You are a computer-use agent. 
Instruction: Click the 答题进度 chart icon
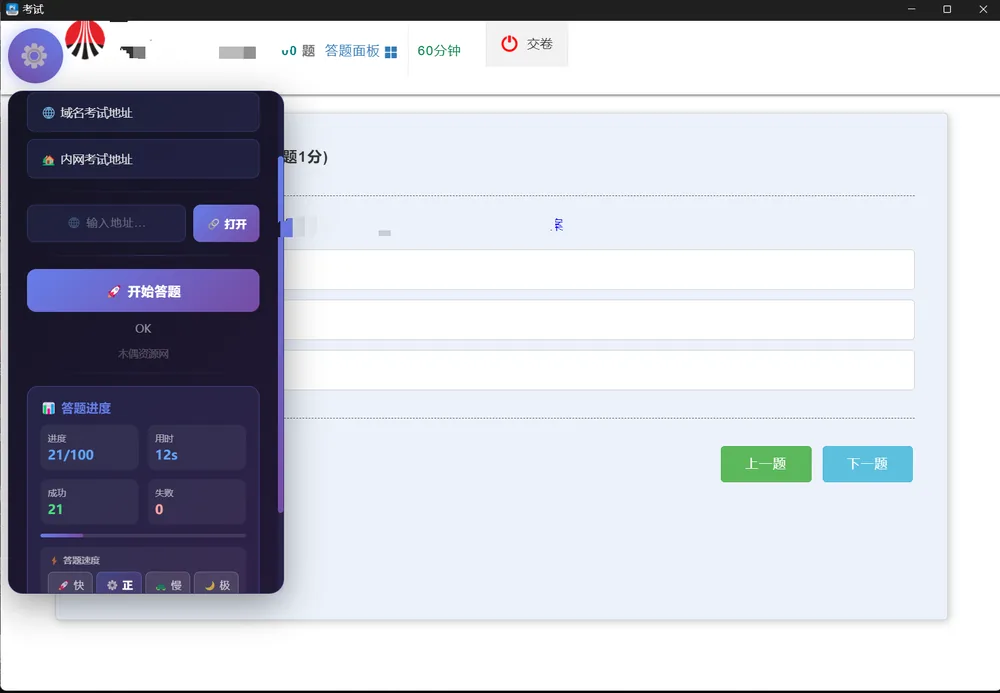48,408
